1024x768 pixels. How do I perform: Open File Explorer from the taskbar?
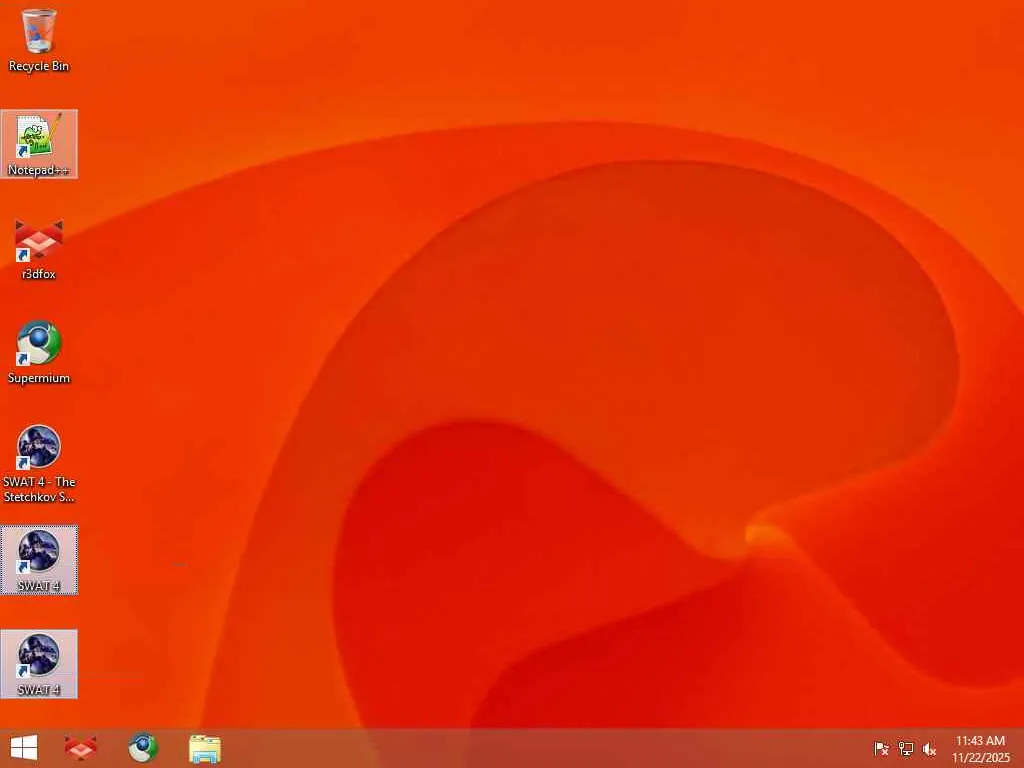205,748
